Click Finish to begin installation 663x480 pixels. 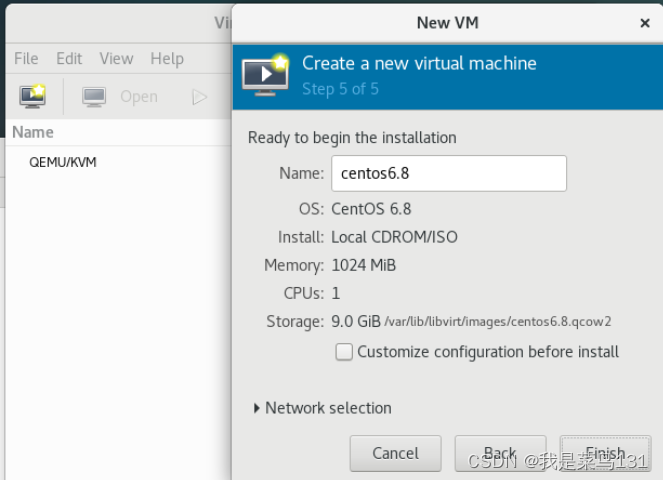click(605, 453)
